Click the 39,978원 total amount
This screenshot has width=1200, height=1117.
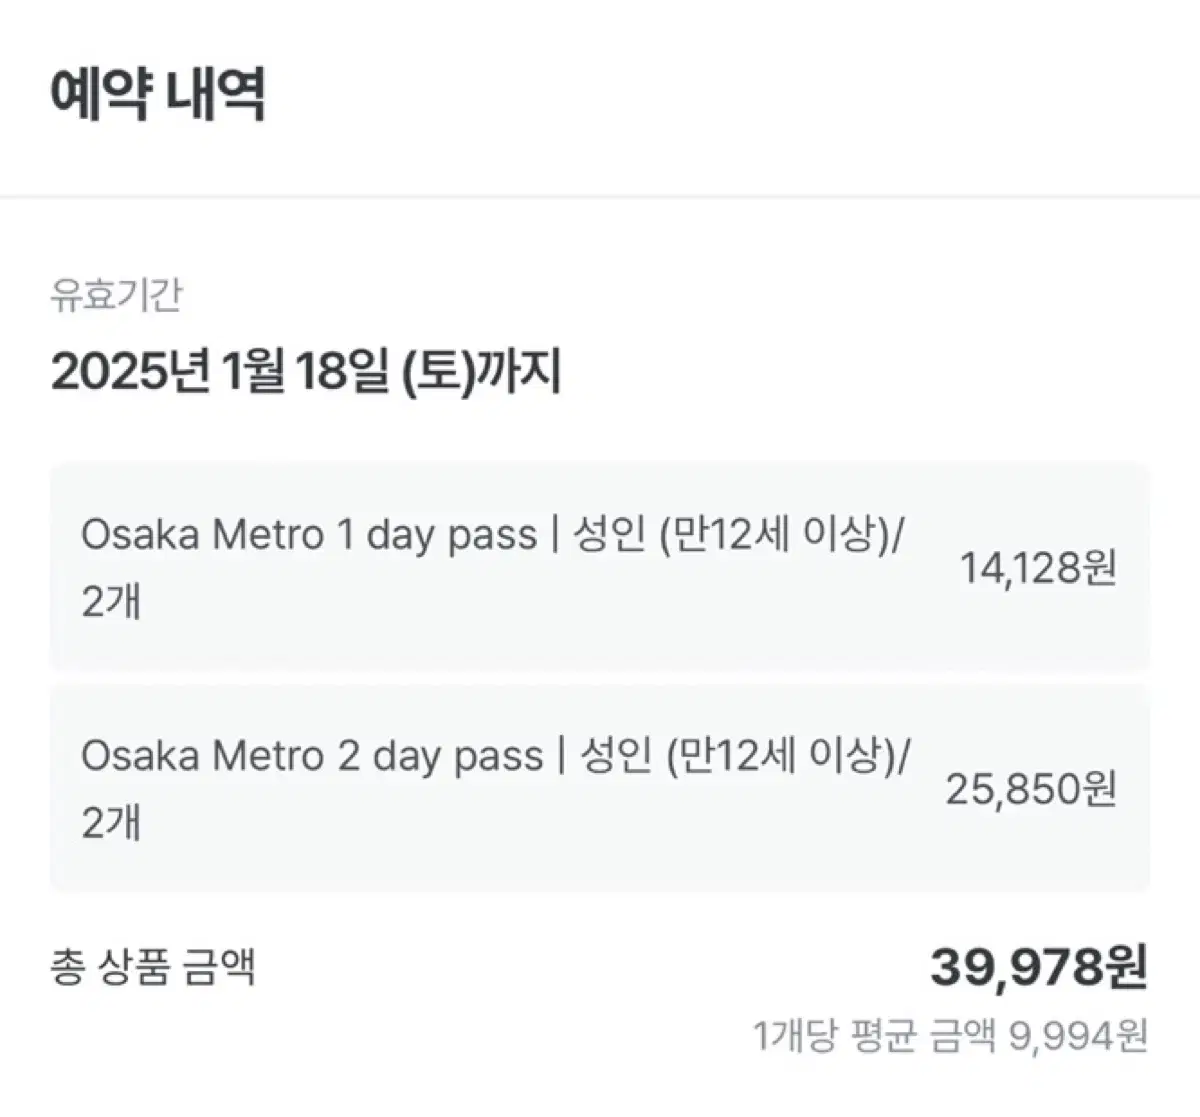tap(1038, 967)
